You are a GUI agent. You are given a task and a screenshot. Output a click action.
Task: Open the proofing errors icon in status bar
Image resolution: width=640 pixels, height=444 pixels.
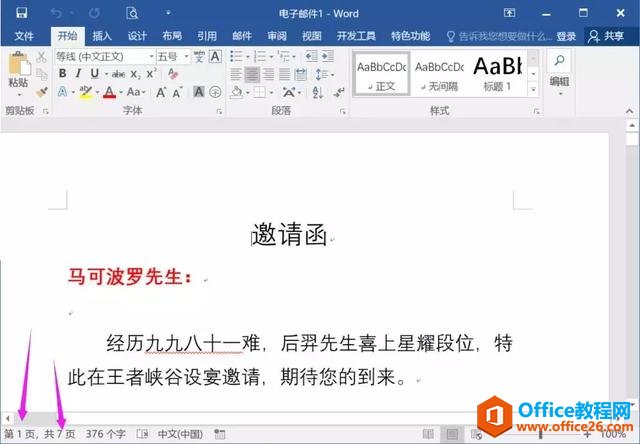pyautogui.click(x=142, y=434)
